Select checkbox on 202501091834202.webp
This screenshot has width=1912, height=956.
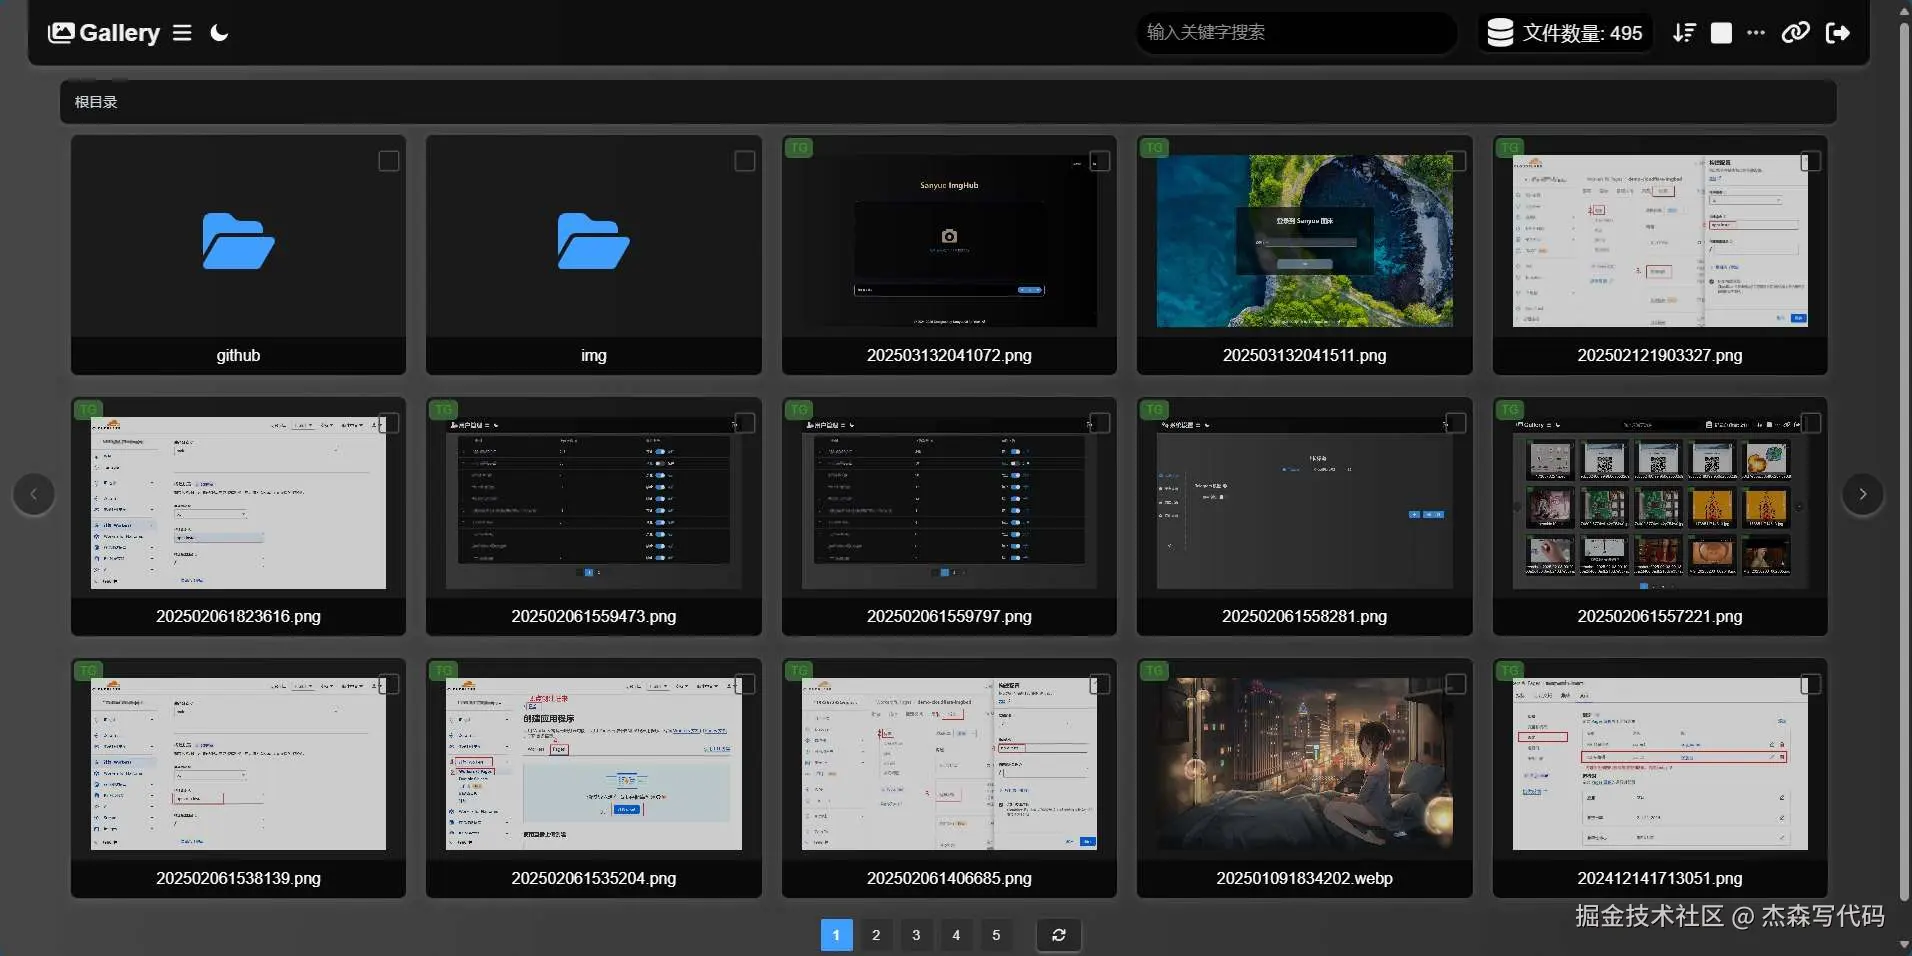pos(1455,684)
